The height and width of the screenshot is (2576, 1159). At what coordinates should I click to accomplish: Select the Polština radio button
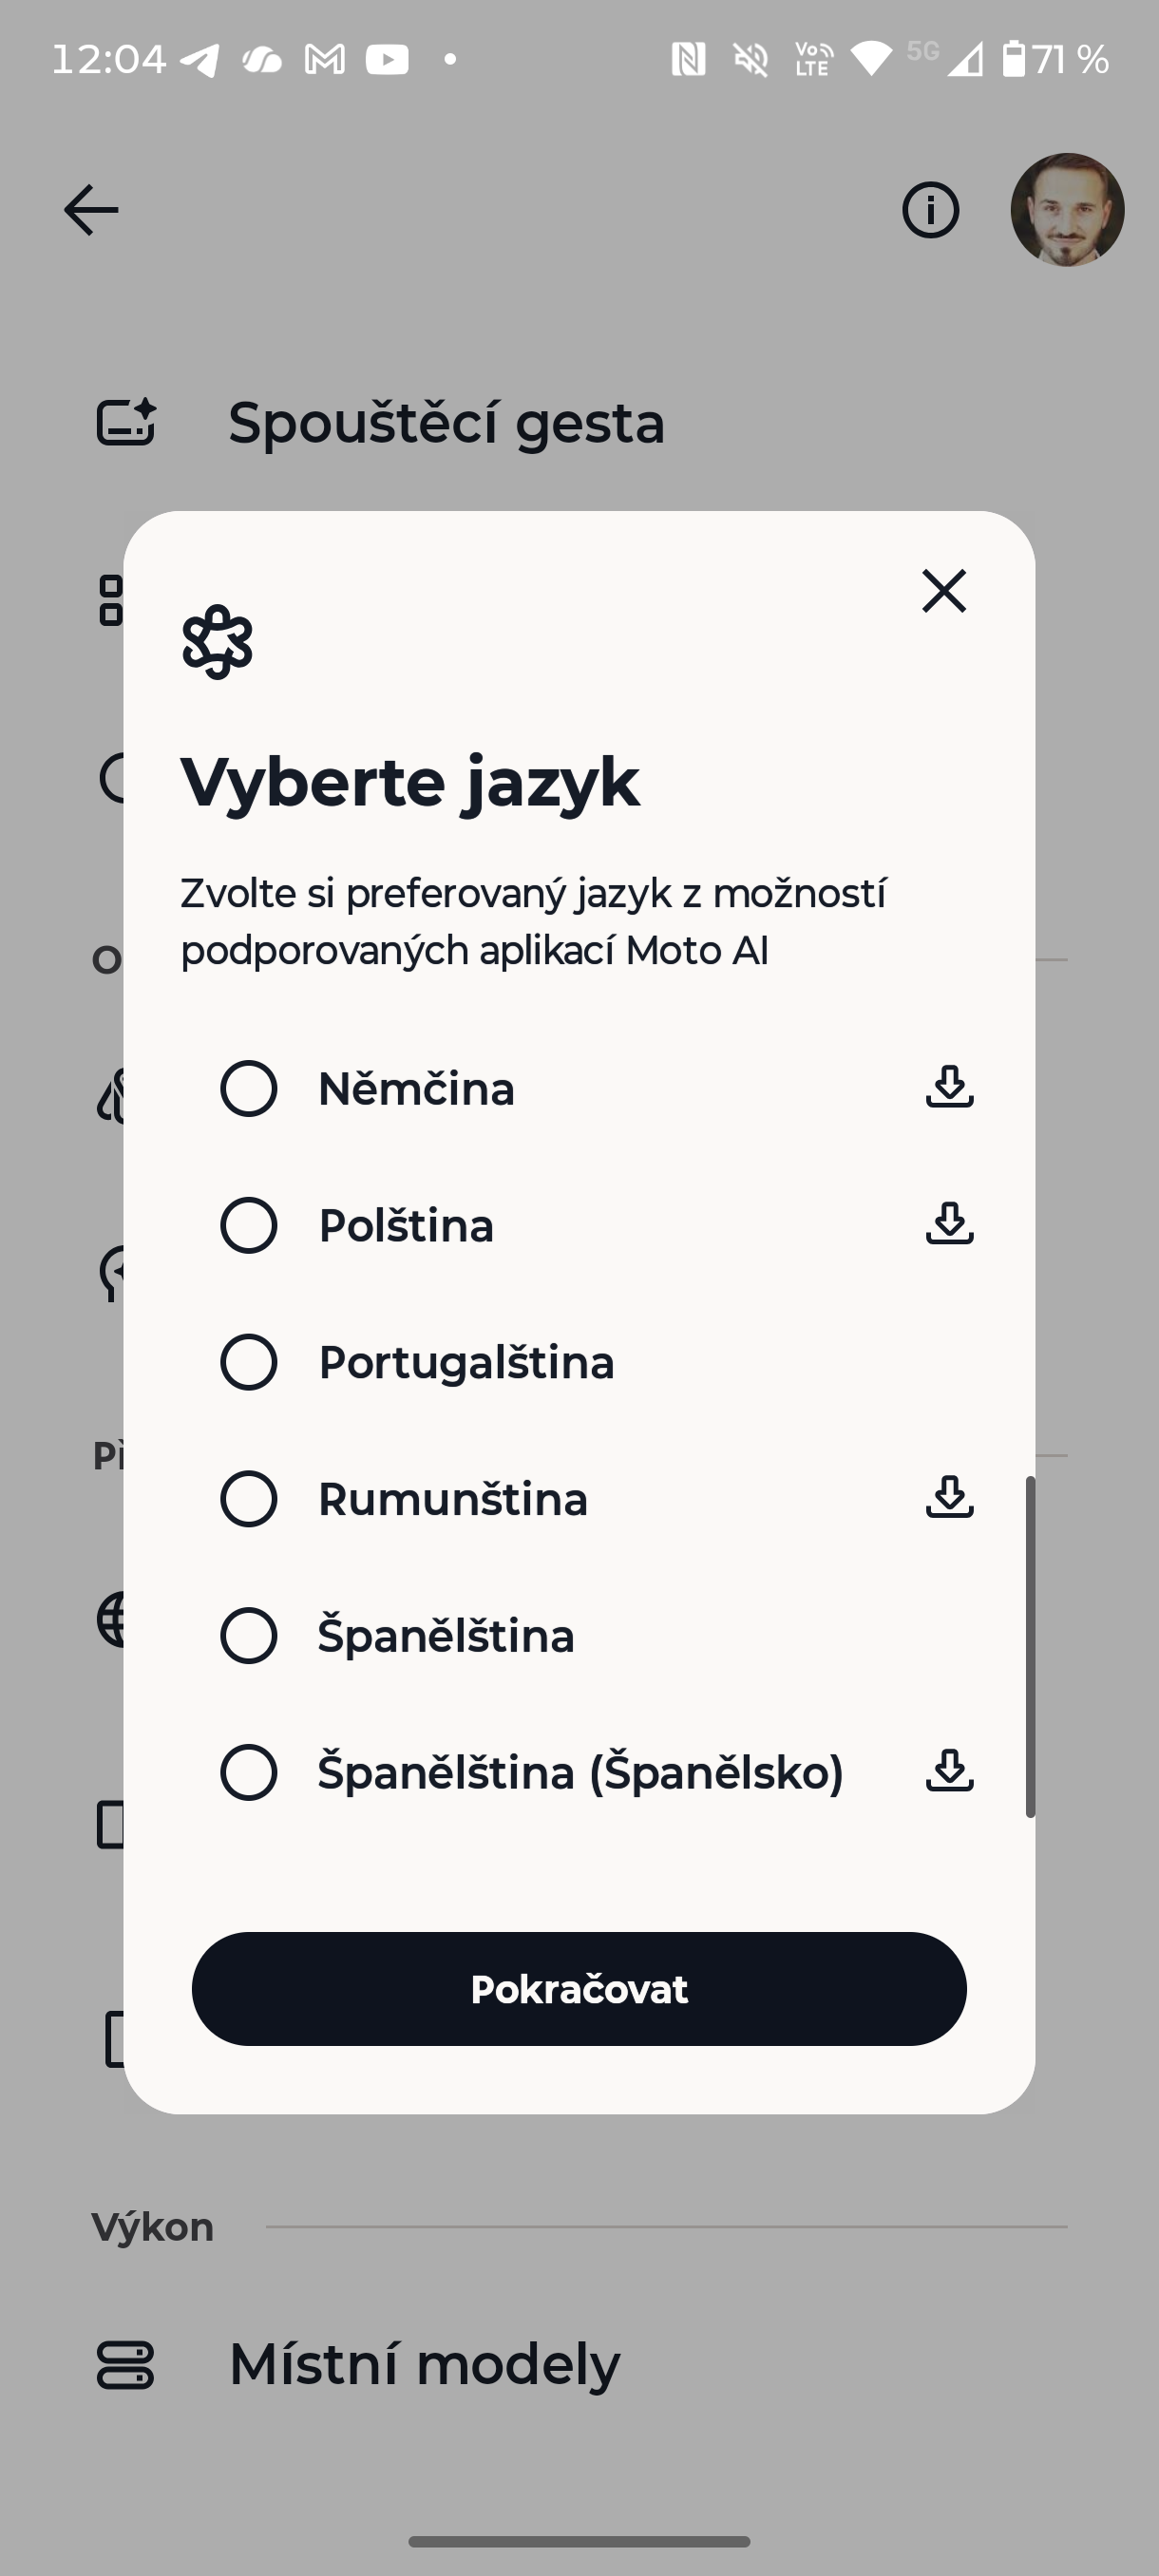249,1225
